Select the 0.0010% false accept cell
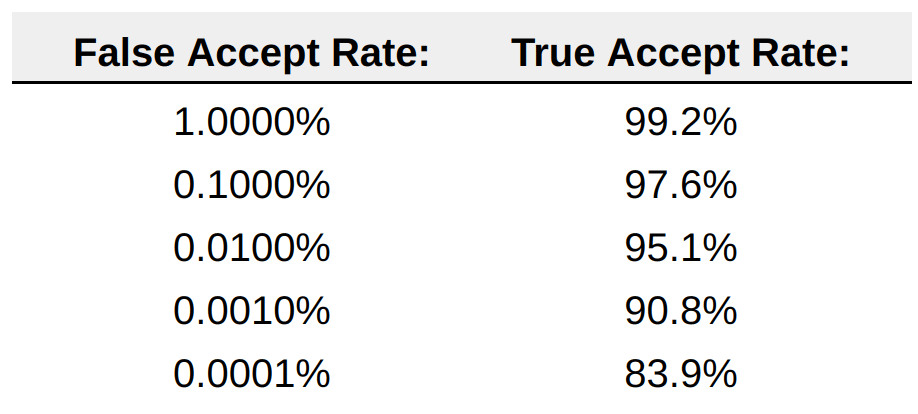Viewport: 918px width, 414px height. click(x=251, y=311)
